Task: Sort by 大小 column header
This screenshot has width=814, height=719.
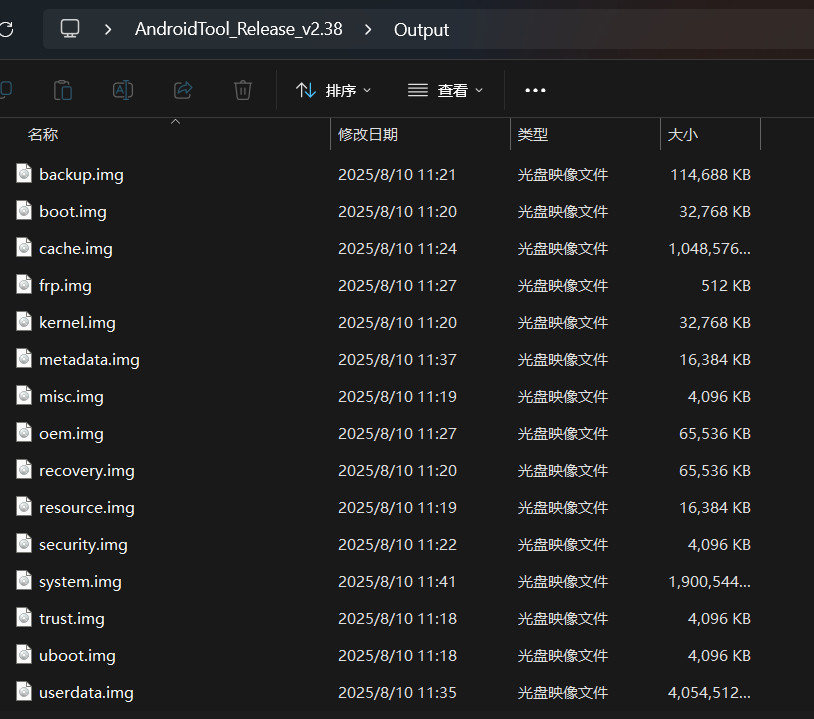Action: point(682,135)
